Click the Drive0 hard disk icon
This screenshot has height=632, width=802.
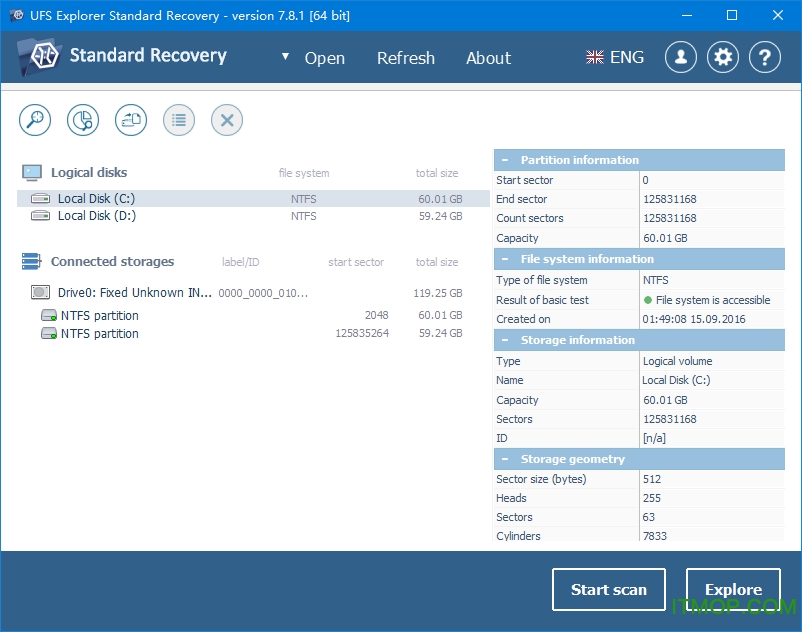point(40,292)
